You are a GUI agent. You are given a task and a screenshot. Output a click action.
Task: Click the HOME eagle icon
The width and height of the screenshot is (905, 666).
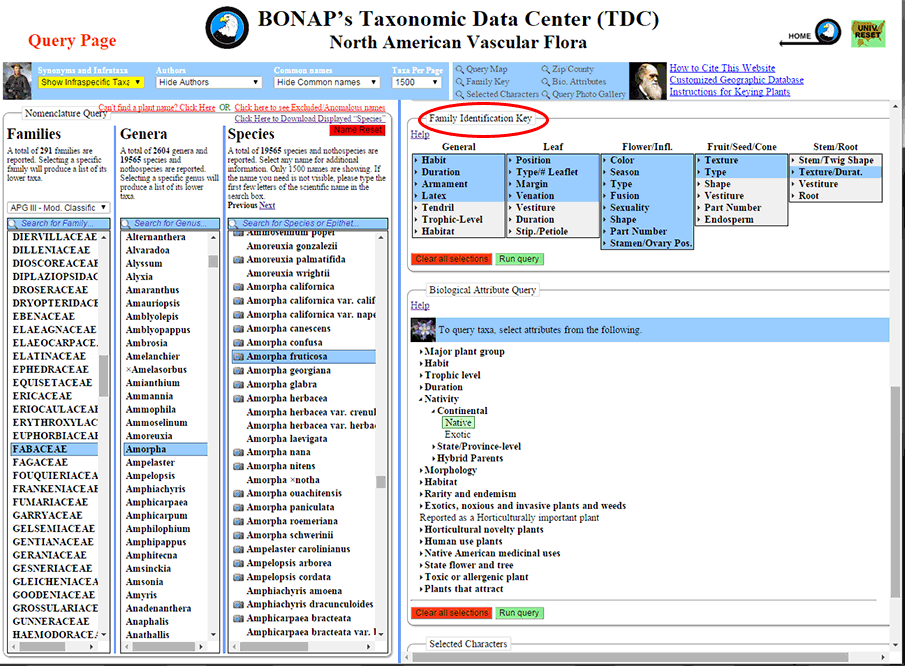point(828,32)
